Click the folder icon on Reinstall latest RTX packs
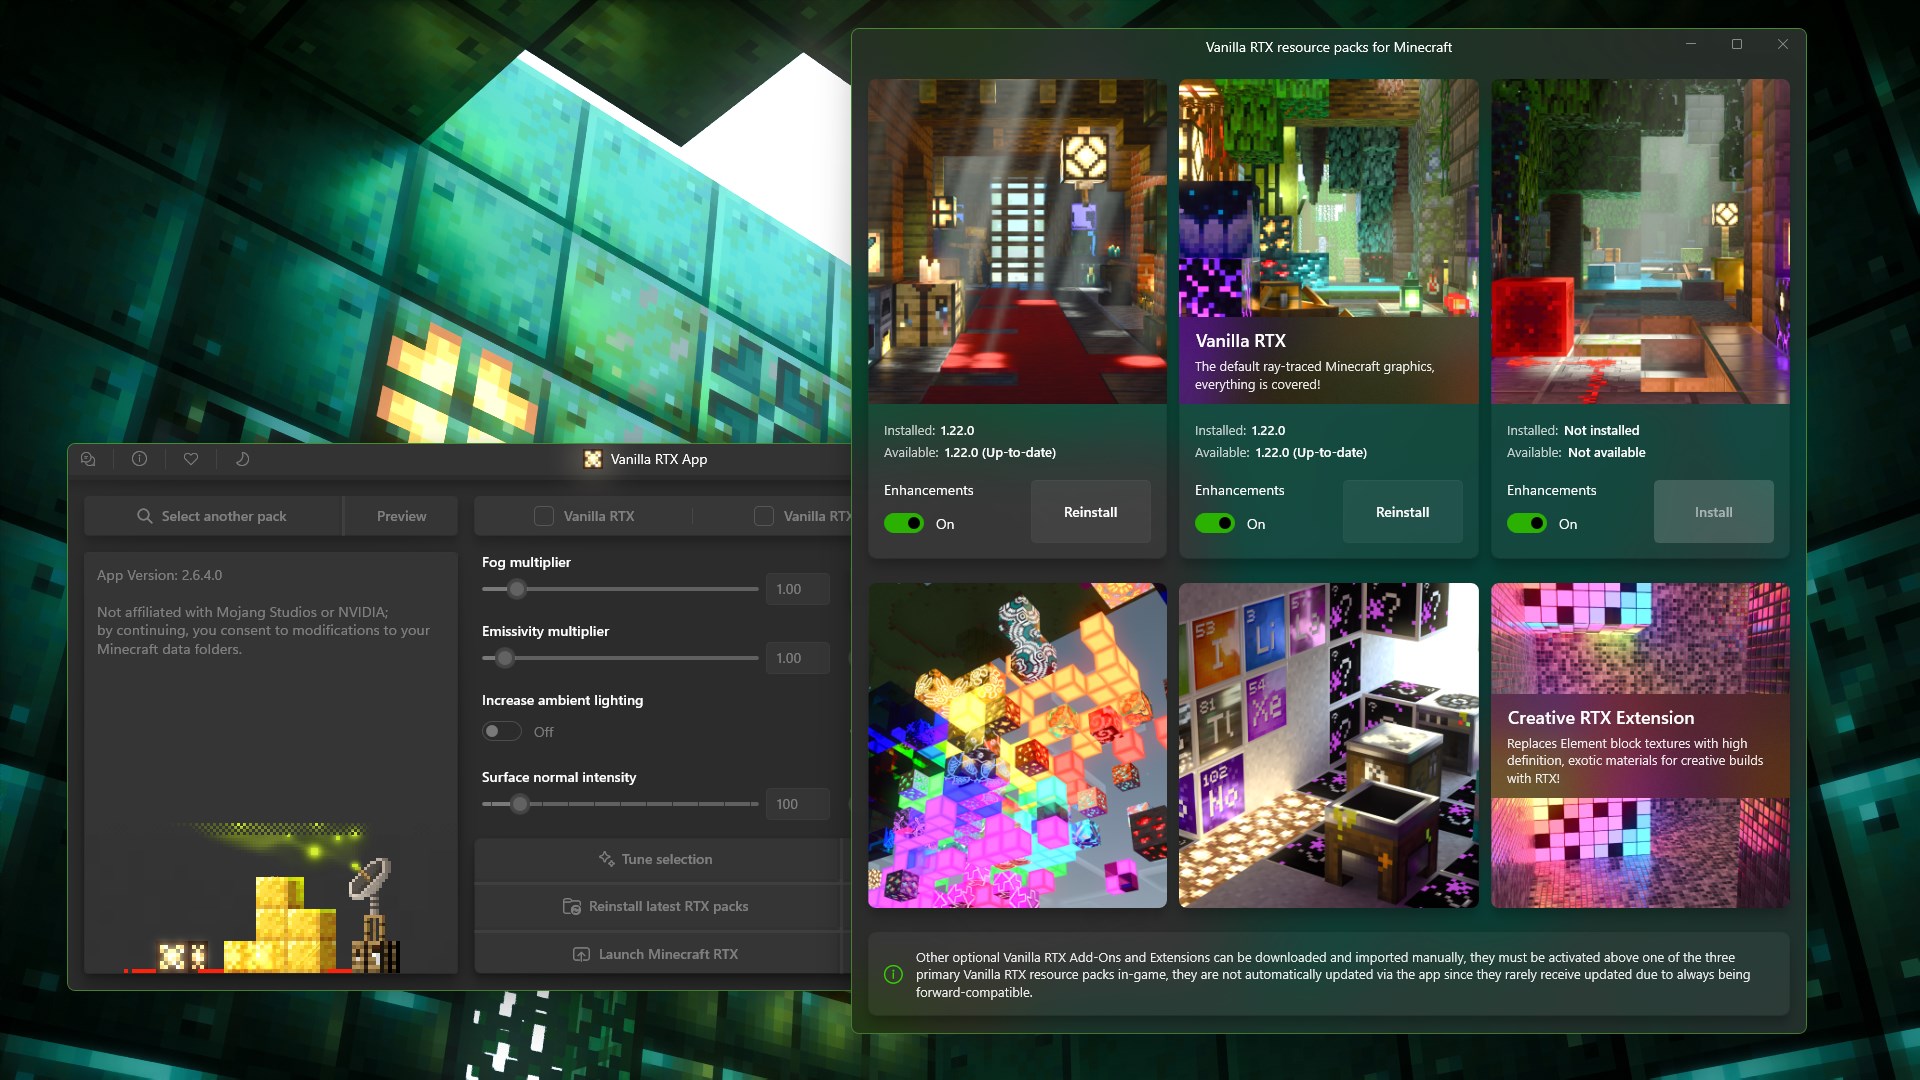Image resolution: width=1920 pixels, height=1080 pixels. click(571, 906)
